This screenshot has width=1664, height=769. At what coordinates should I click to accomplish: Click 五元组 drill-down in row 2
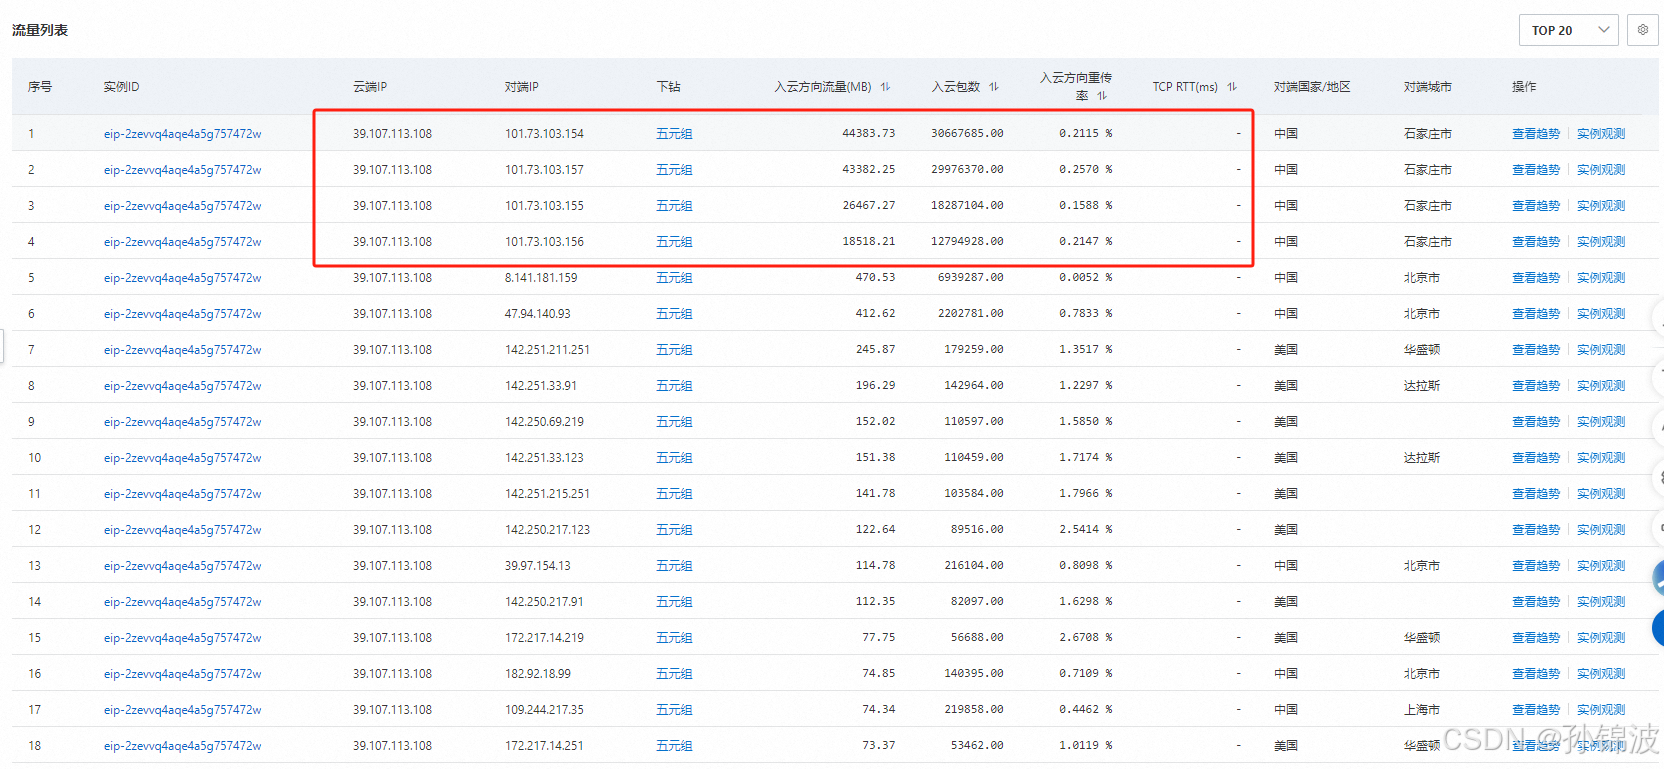tap(674, 170)
